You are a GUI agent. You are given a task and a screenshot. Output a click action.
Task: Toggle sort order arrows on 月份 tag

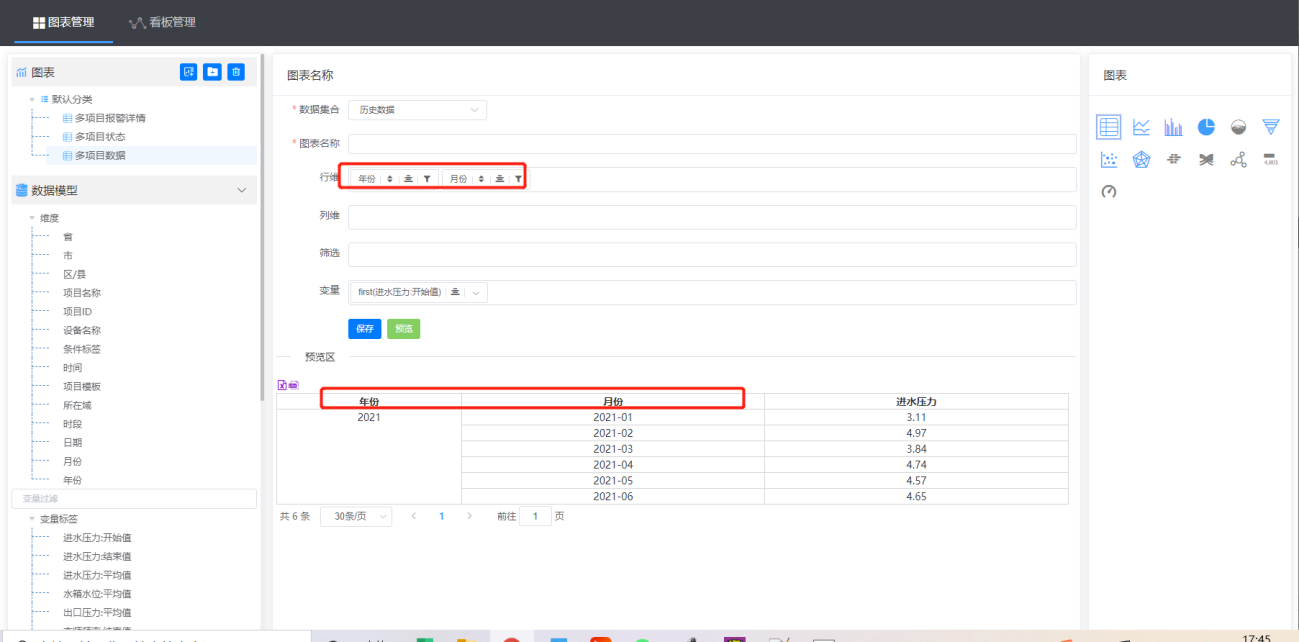pyautogui.click(x=481, y=178)
